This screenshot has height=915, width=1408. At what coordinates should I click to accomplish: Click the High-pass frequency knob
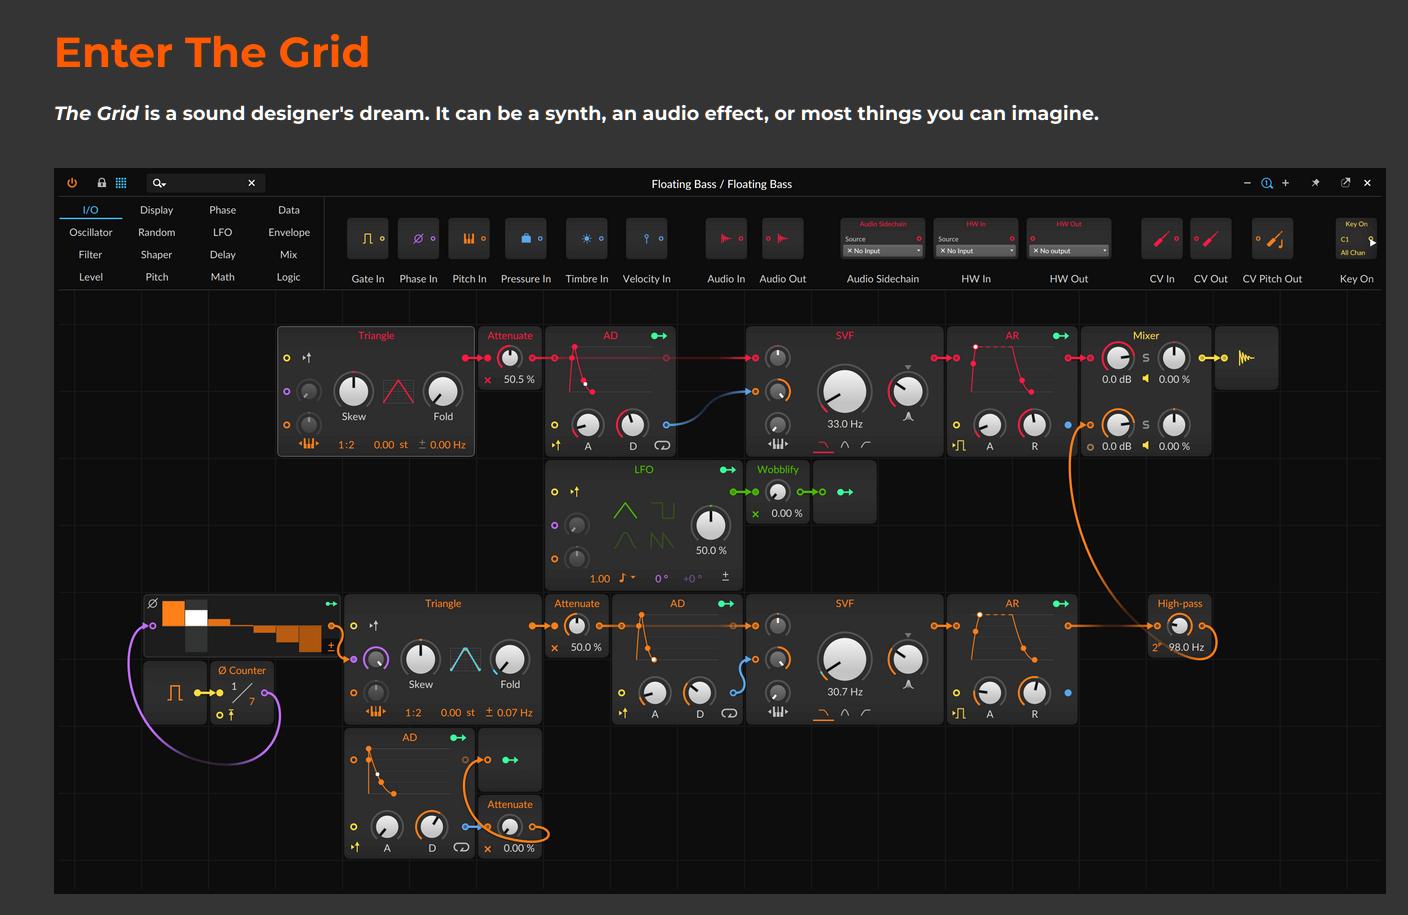click(x=1180, y=626)
